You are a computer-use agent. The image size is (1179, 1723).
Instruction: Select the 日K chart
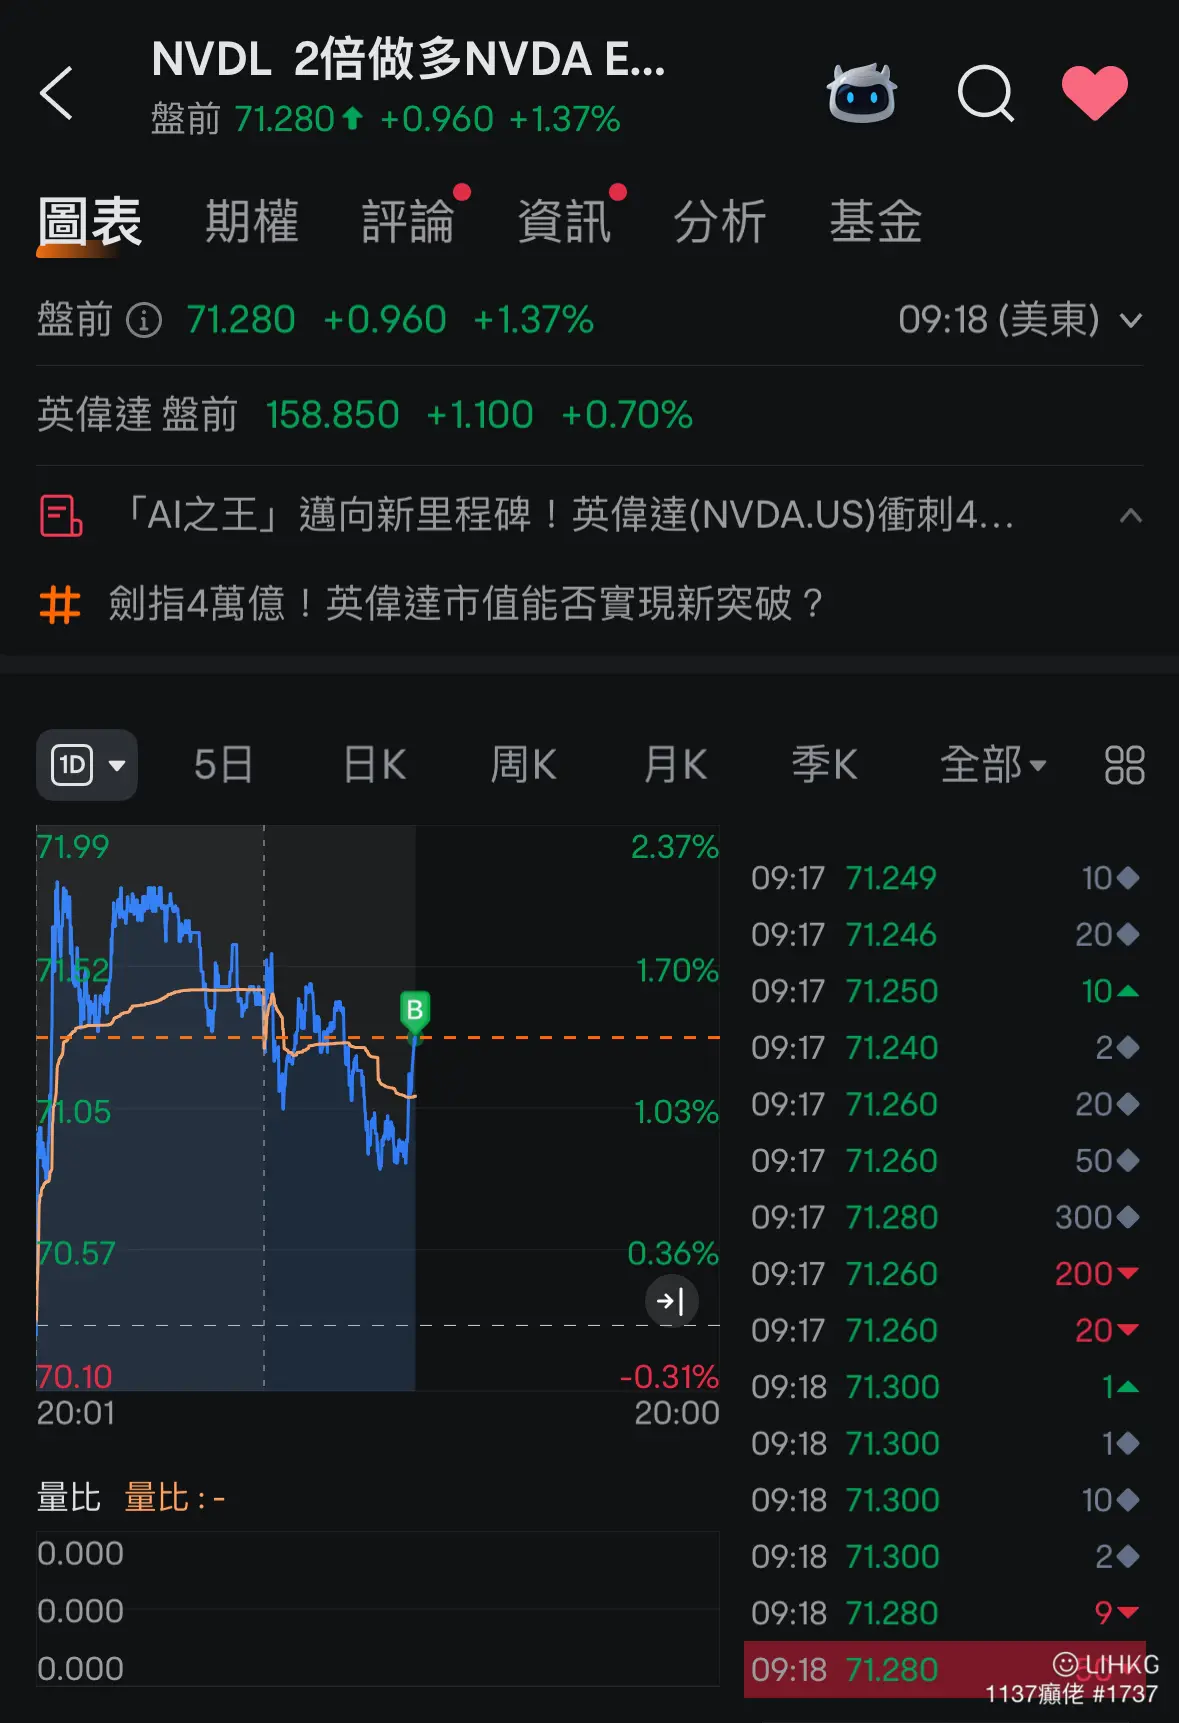coord(374,765)
